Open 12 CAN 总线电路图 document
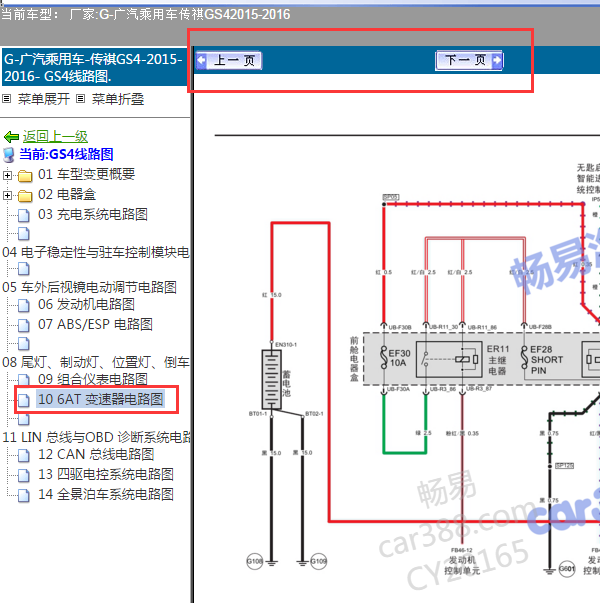 click(x=96, y=454)
